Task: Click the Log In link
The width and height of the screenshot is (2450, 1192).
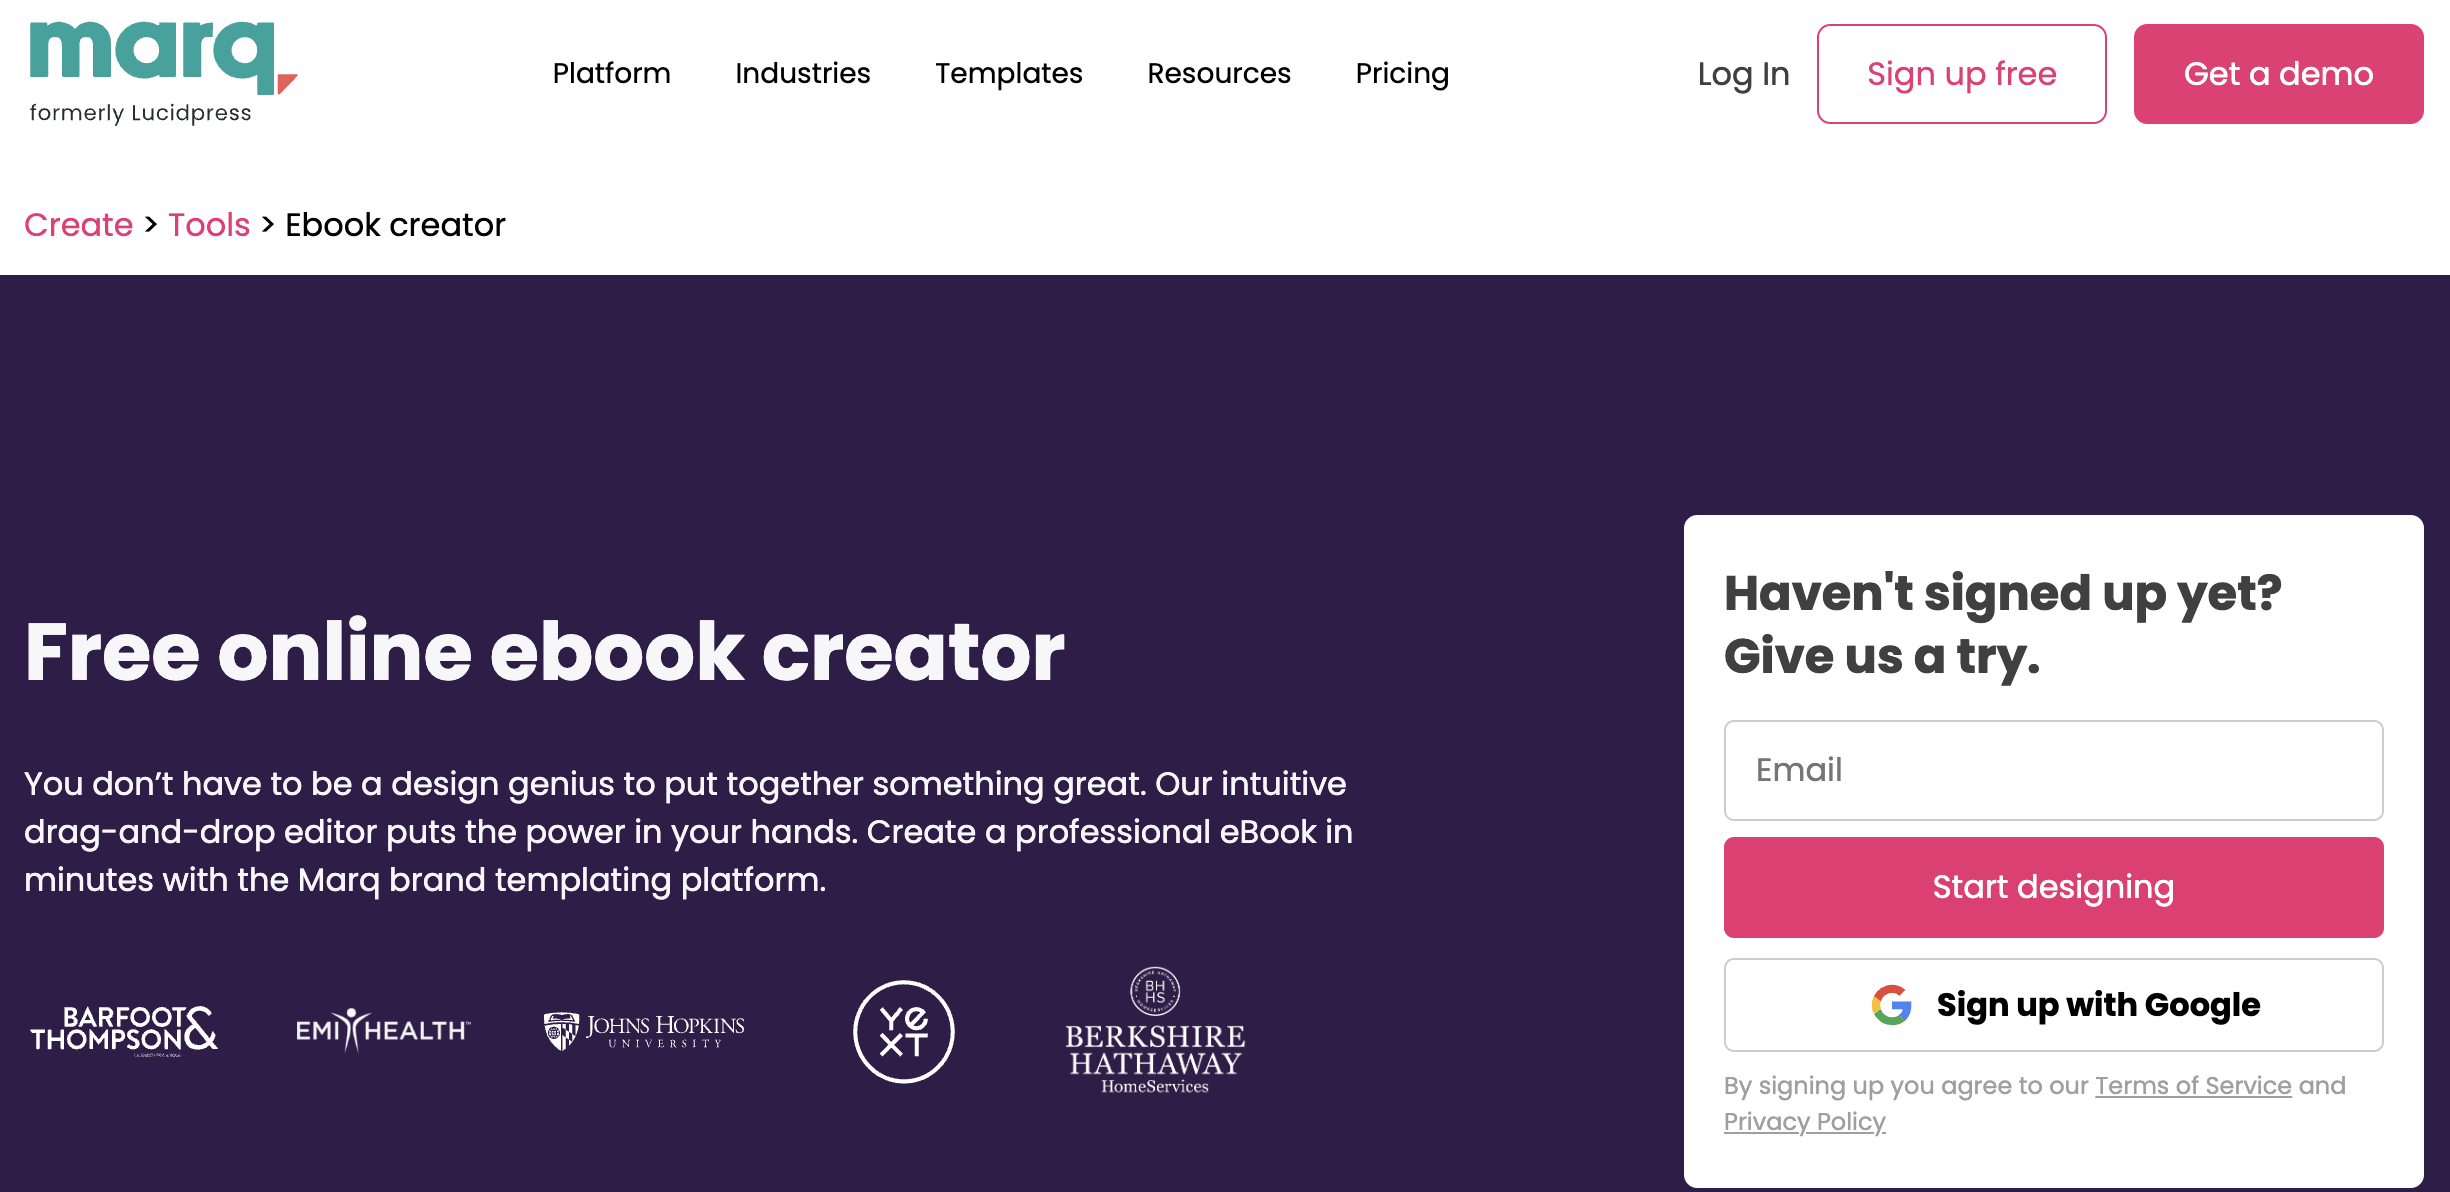Action: click(1743, 74)
